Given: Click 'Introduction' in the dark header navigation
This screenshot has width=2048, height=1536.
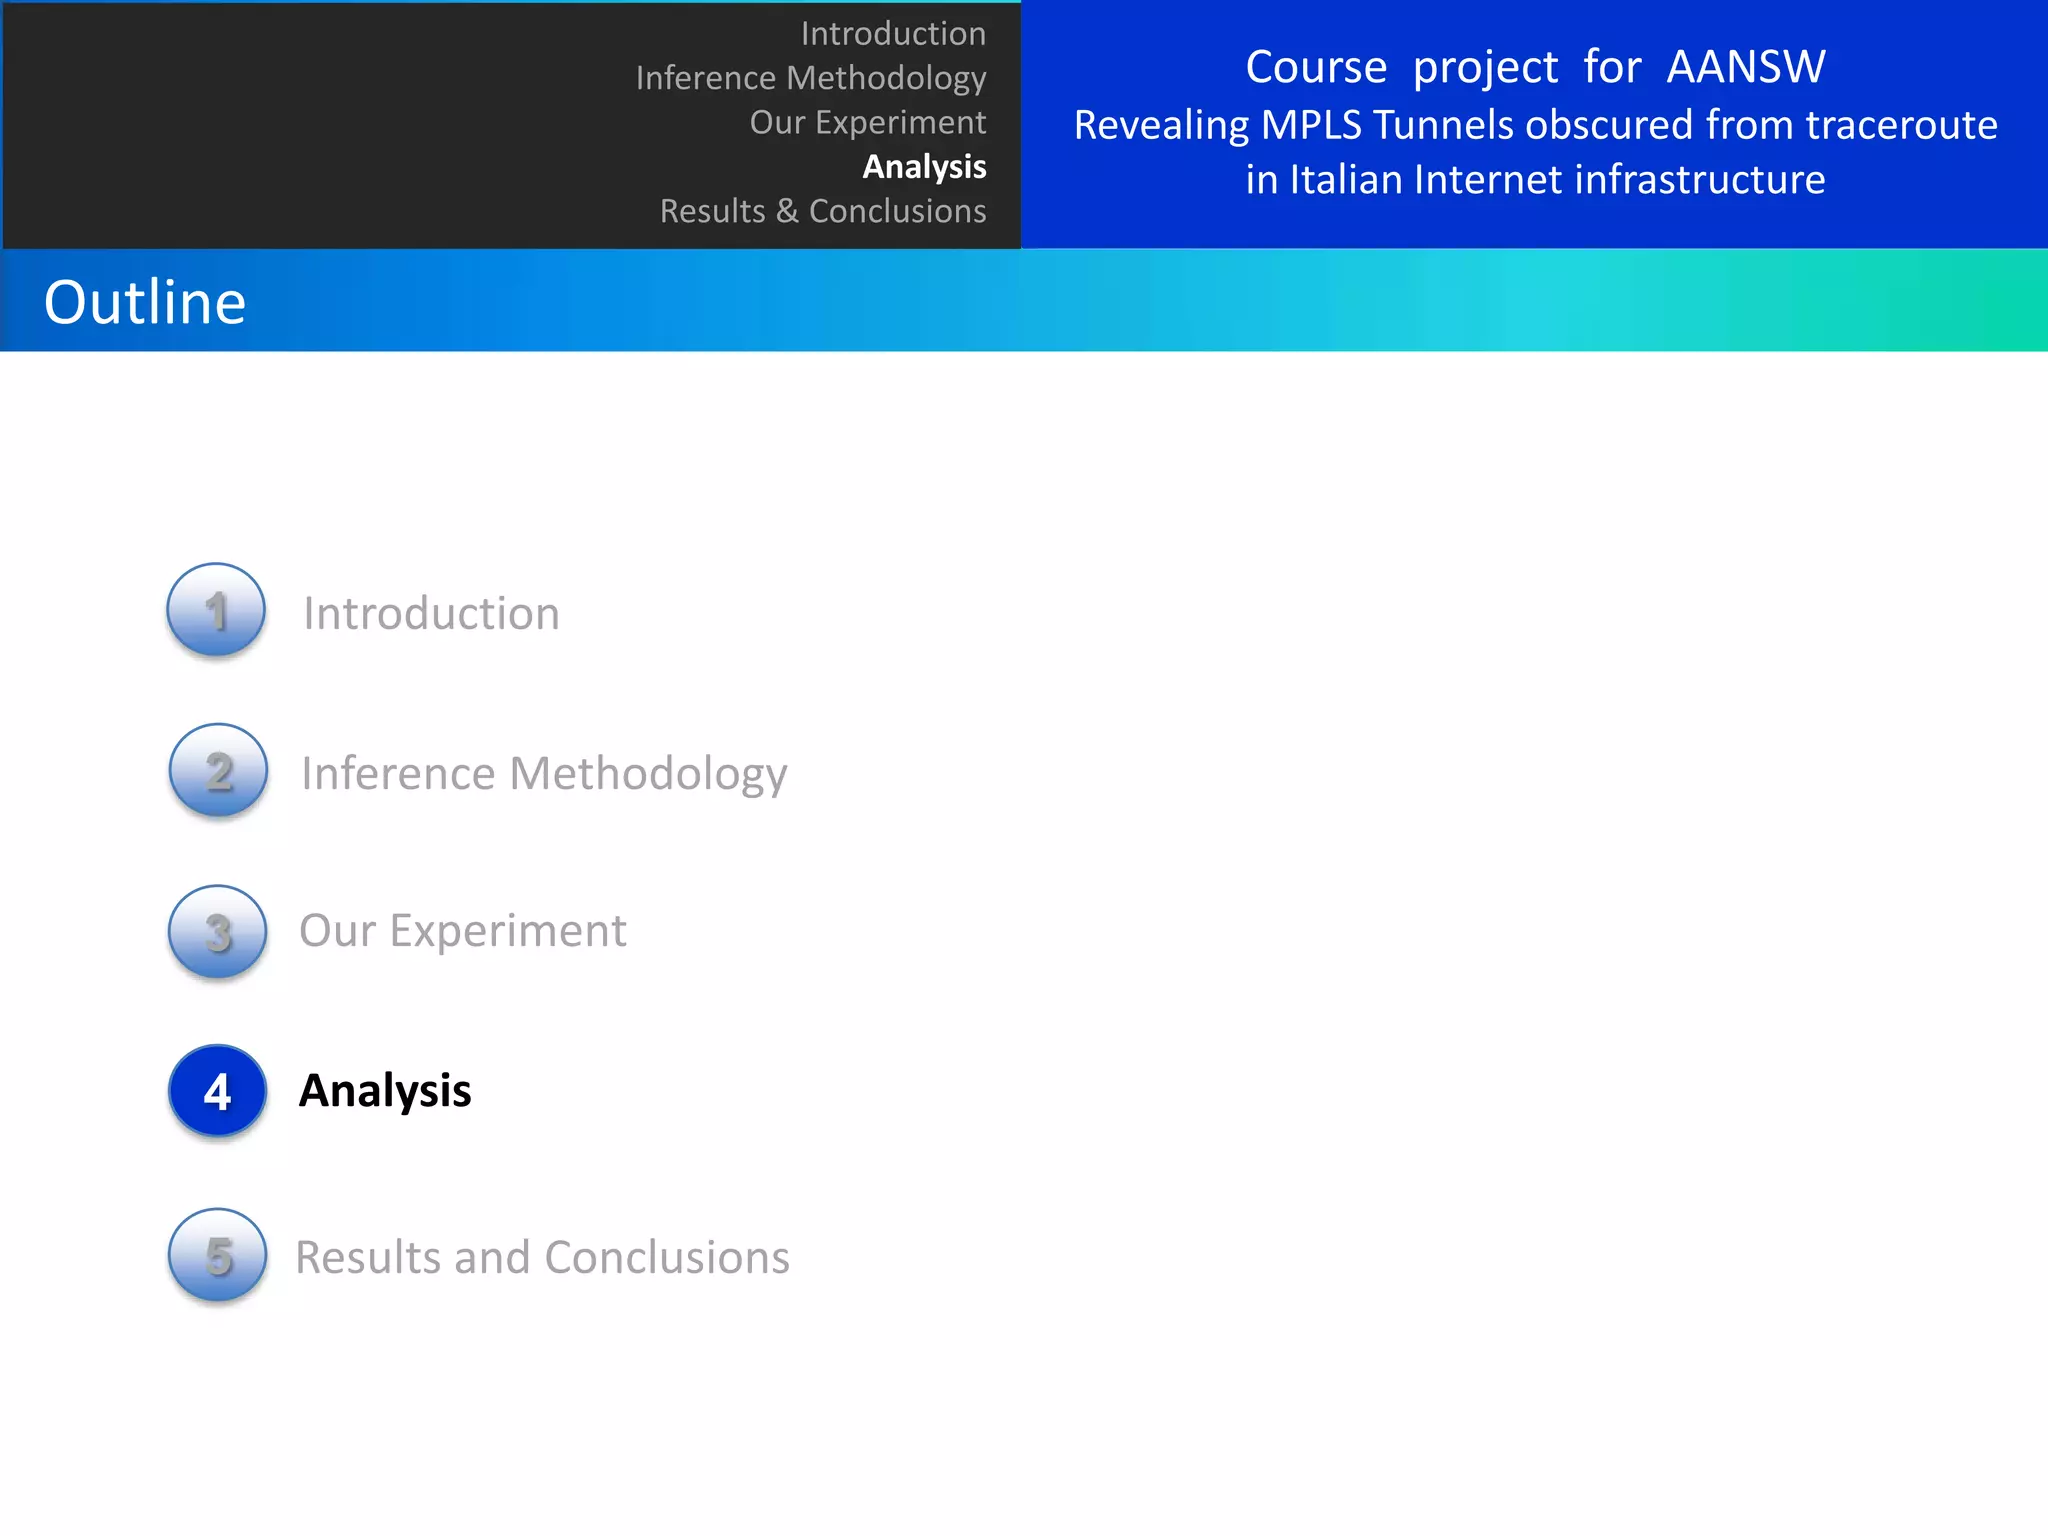Looking at the screenshot, I should [x=893, y=33].
